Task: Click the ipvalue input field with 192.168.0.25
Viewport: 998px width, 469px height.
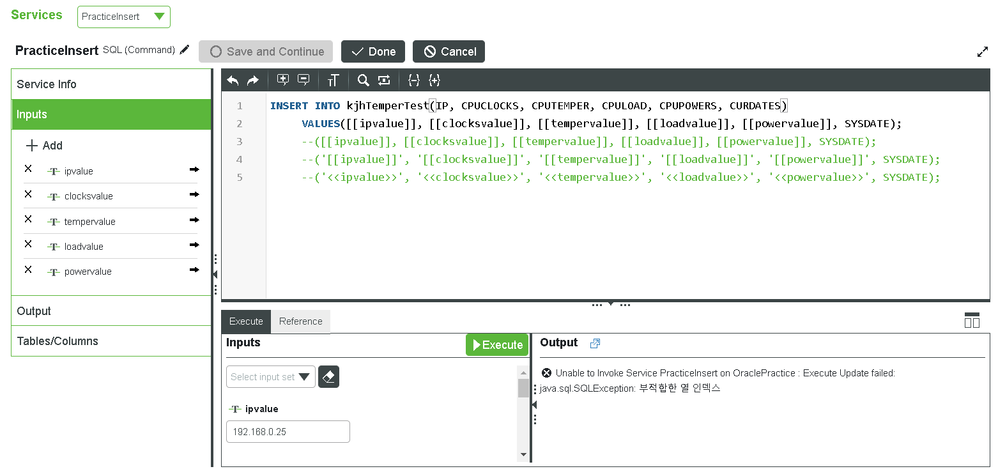Action: 288,431
